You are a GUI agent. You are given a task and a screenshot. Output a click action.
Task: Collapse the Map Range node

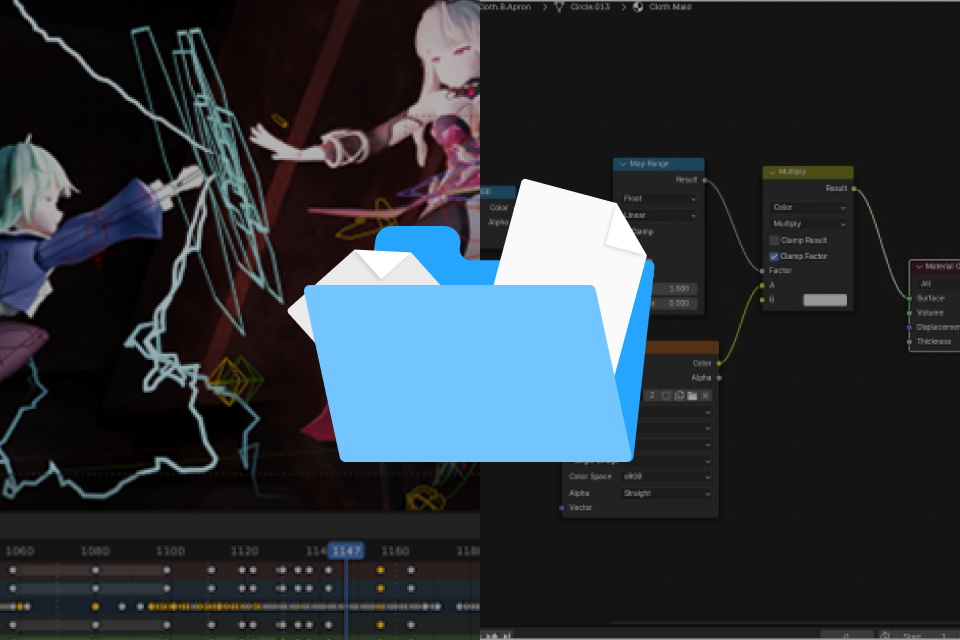623,164
